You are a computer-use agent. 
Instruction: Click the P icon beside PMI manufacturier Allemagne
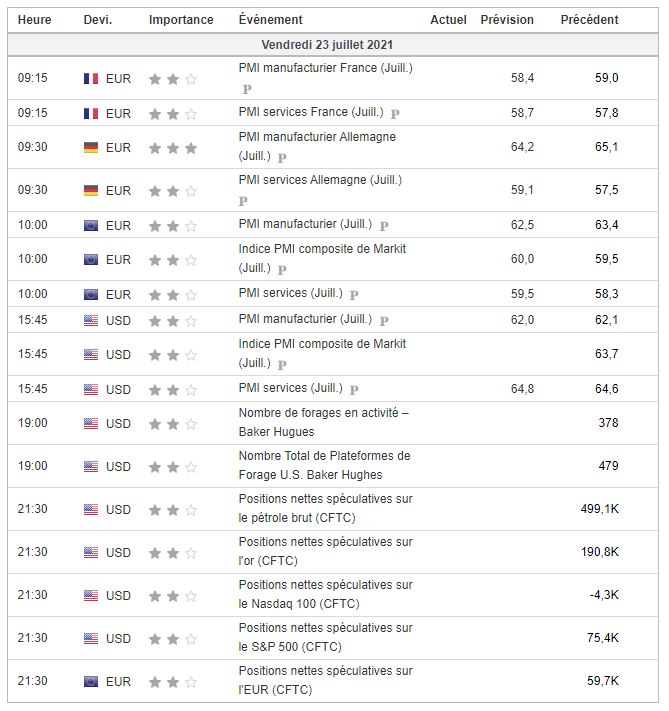[282, 157]
